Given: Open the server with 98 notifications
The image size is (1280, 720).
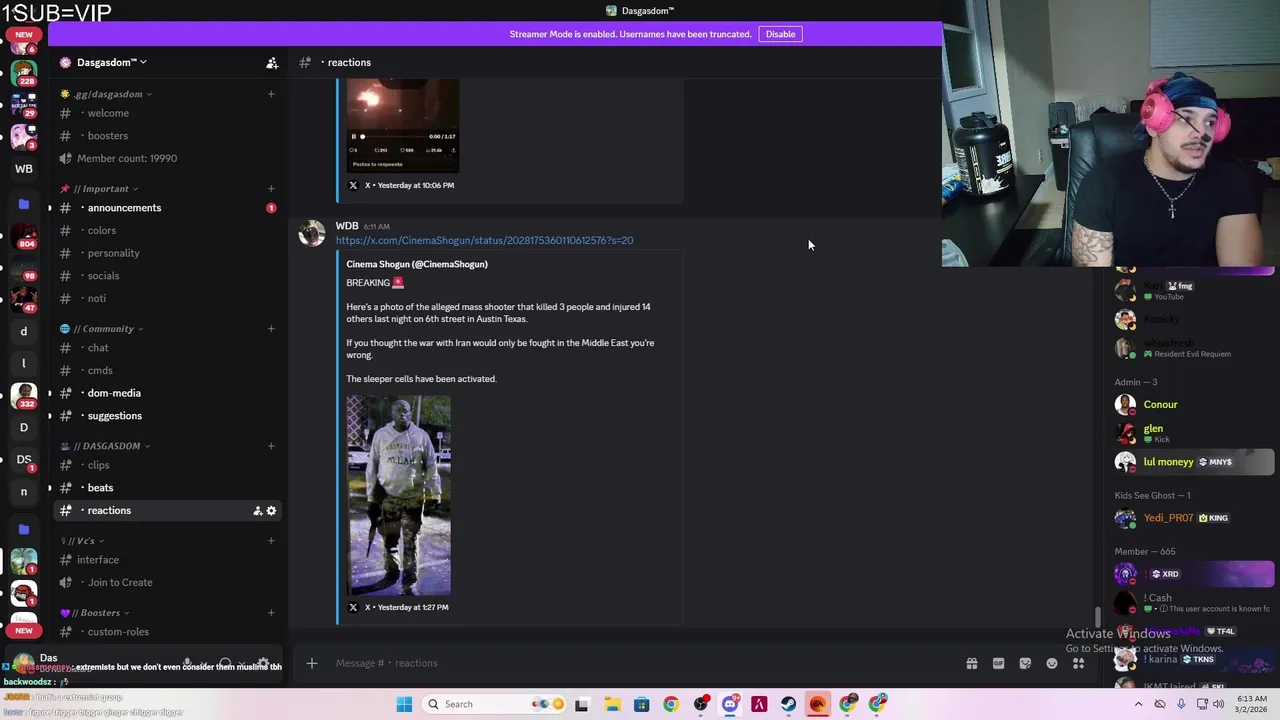Looking at the screenshot, I should (23, 267).
